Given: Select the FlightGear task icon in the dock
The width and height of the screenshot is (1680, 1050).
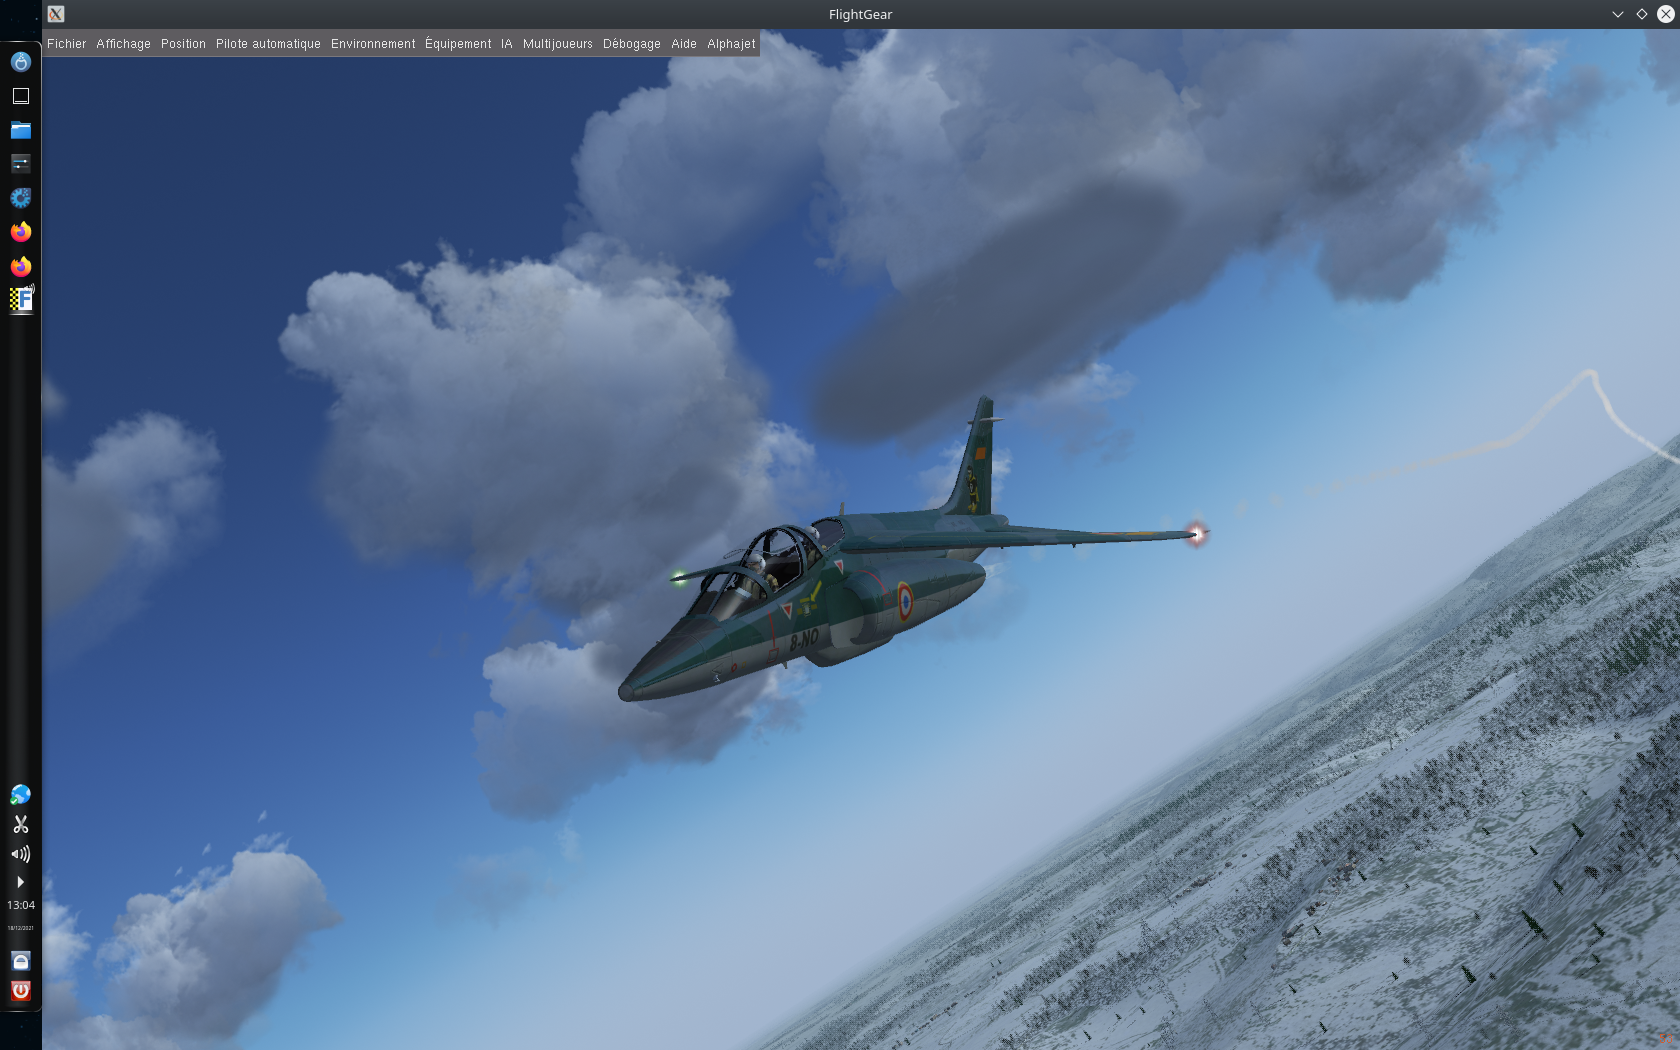Looking at the screenshot, I should point(21,299).
